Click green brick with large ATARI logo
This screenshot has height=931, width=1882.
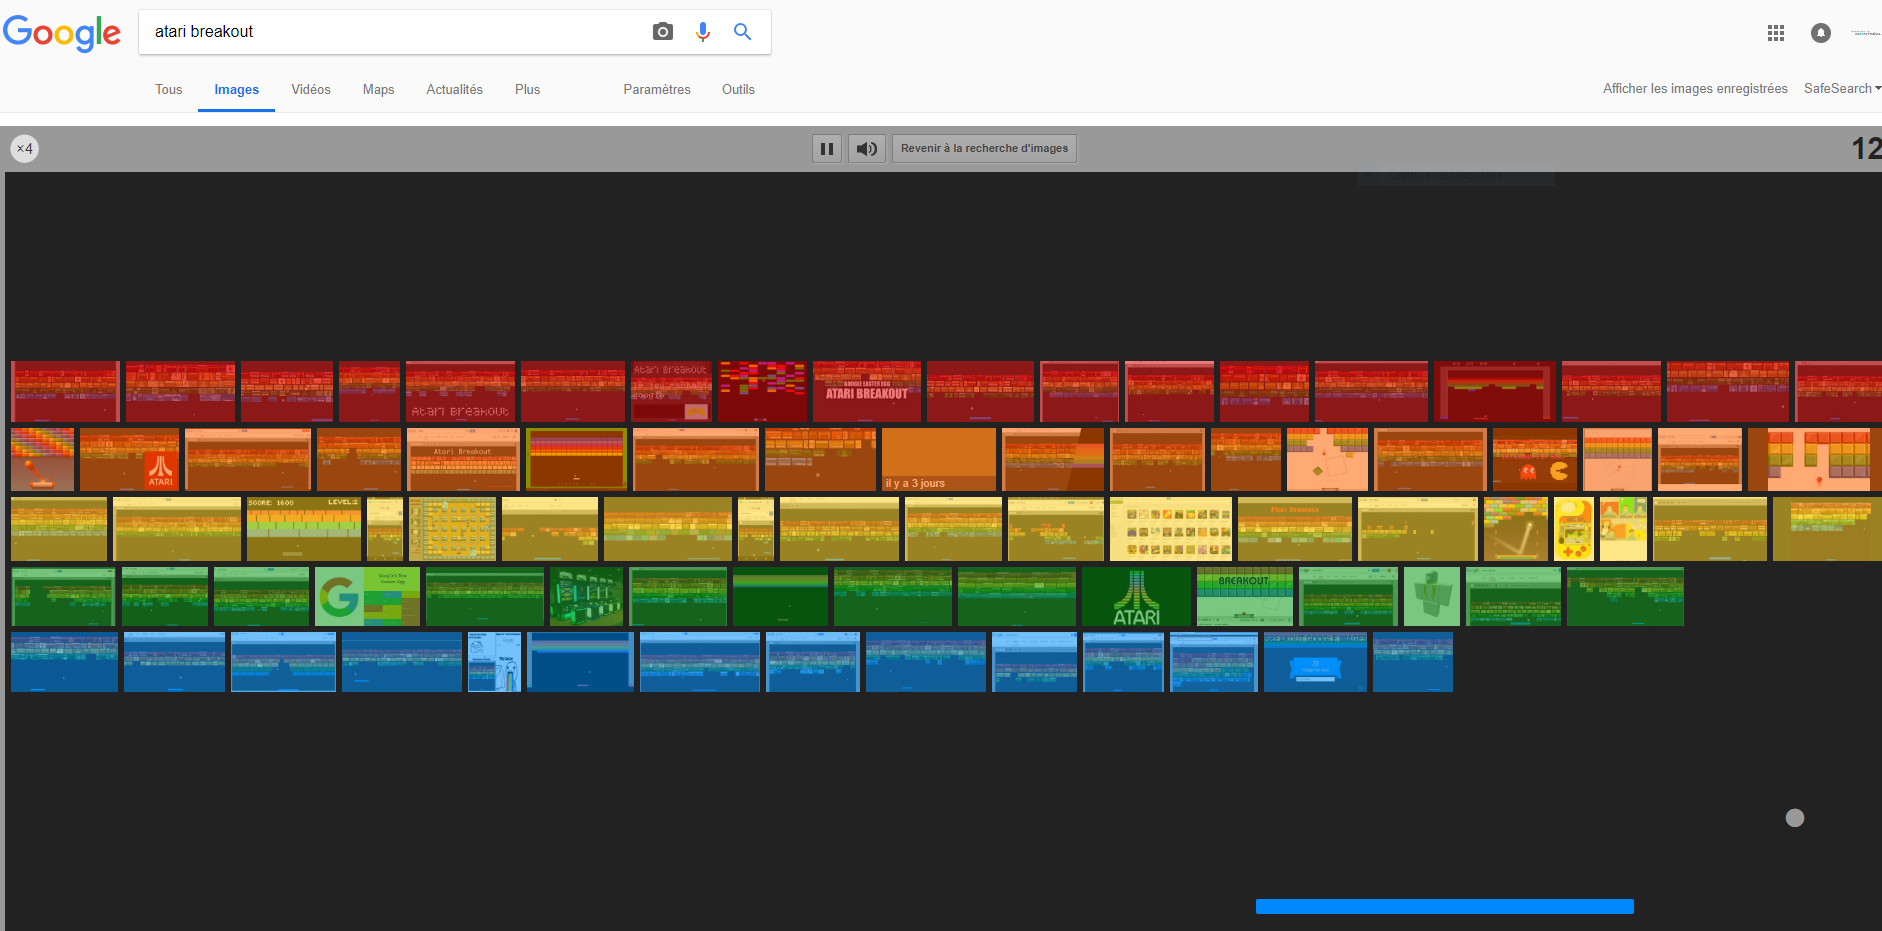pyautogui.click(x=1137, y=596)
